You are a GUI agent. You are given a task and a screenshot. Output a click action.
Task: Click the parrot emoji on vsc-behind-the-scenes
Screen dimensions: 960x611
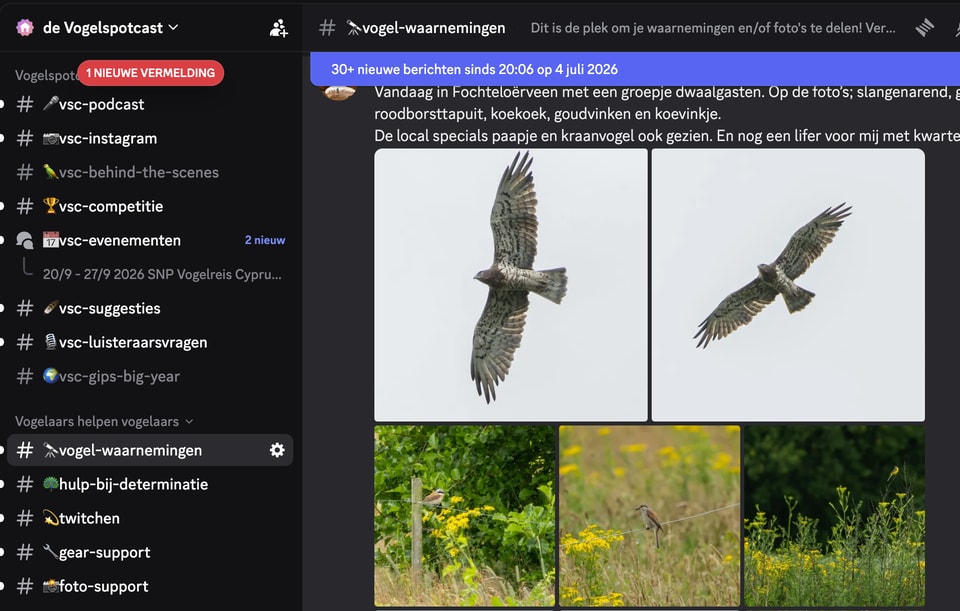(51, 171)
